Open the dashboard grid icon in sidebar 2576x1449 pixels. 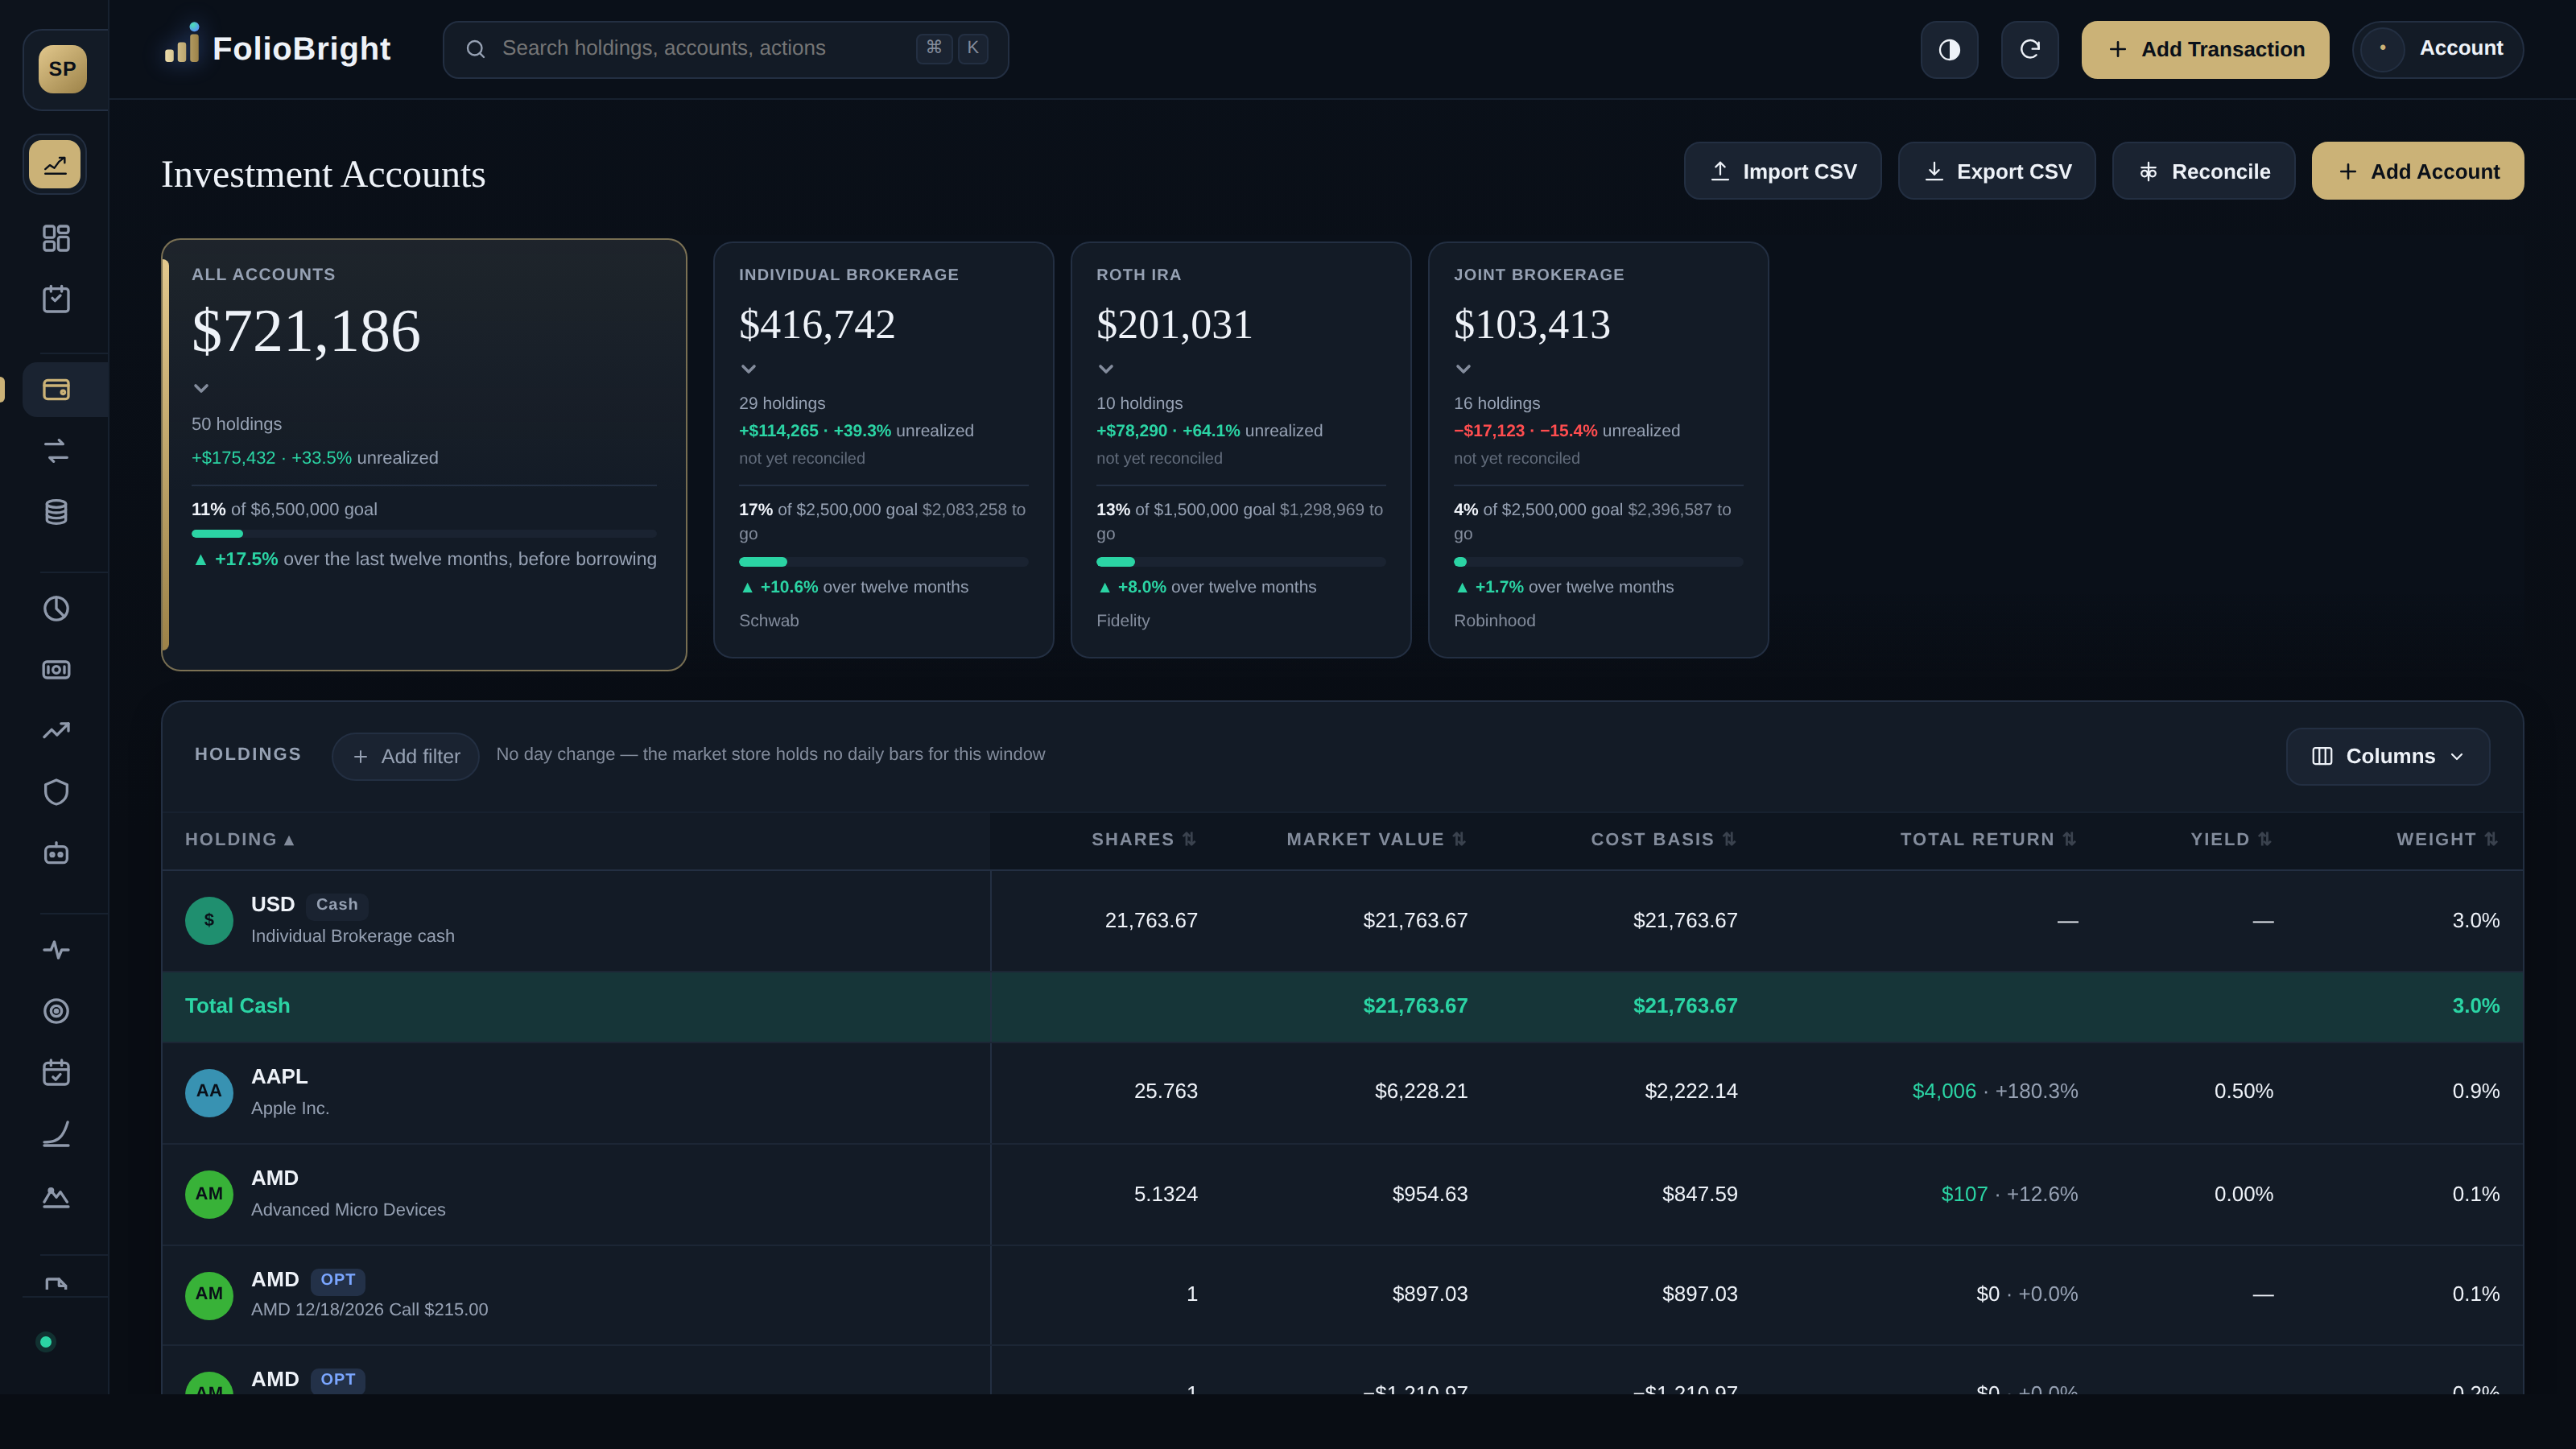point(56,238)
